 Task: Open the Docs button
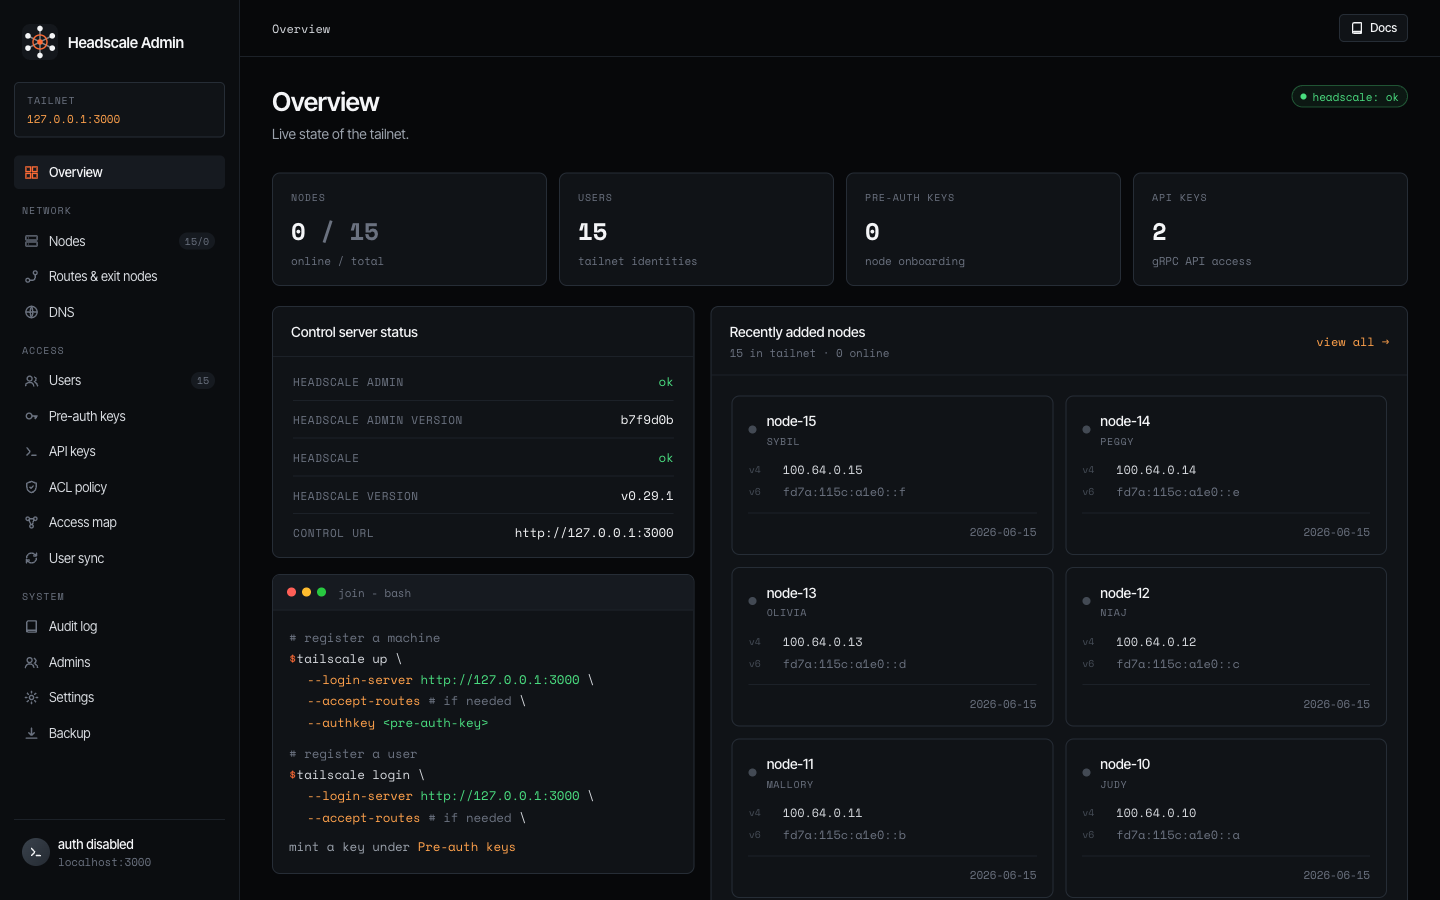(1373, 28)
